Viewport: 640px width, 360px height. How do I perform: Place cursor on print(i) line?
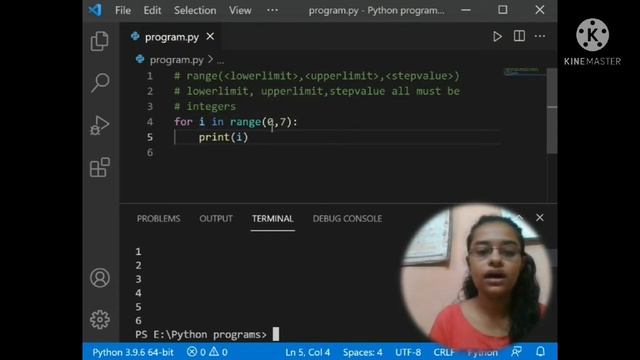pyautogui.click(x=223, y=137)
